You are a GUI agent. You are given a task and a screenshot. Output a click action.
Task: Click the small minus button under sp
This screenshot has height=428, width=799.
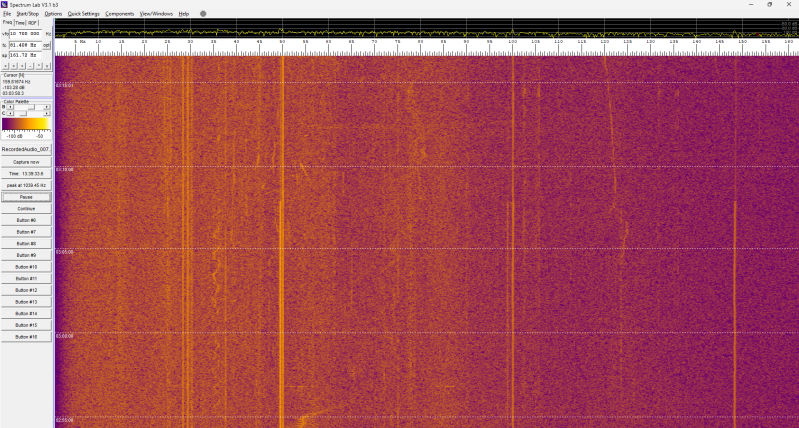pyautogui.click(x=31, y=66)
